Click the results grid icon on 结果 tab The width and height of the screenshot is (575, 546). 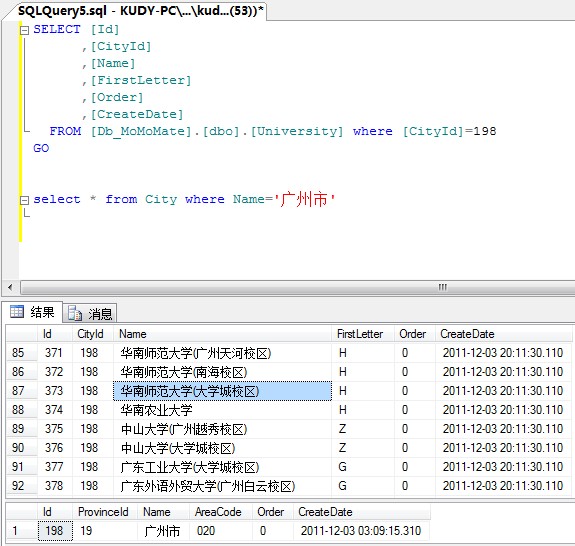(x=17, y=312)
